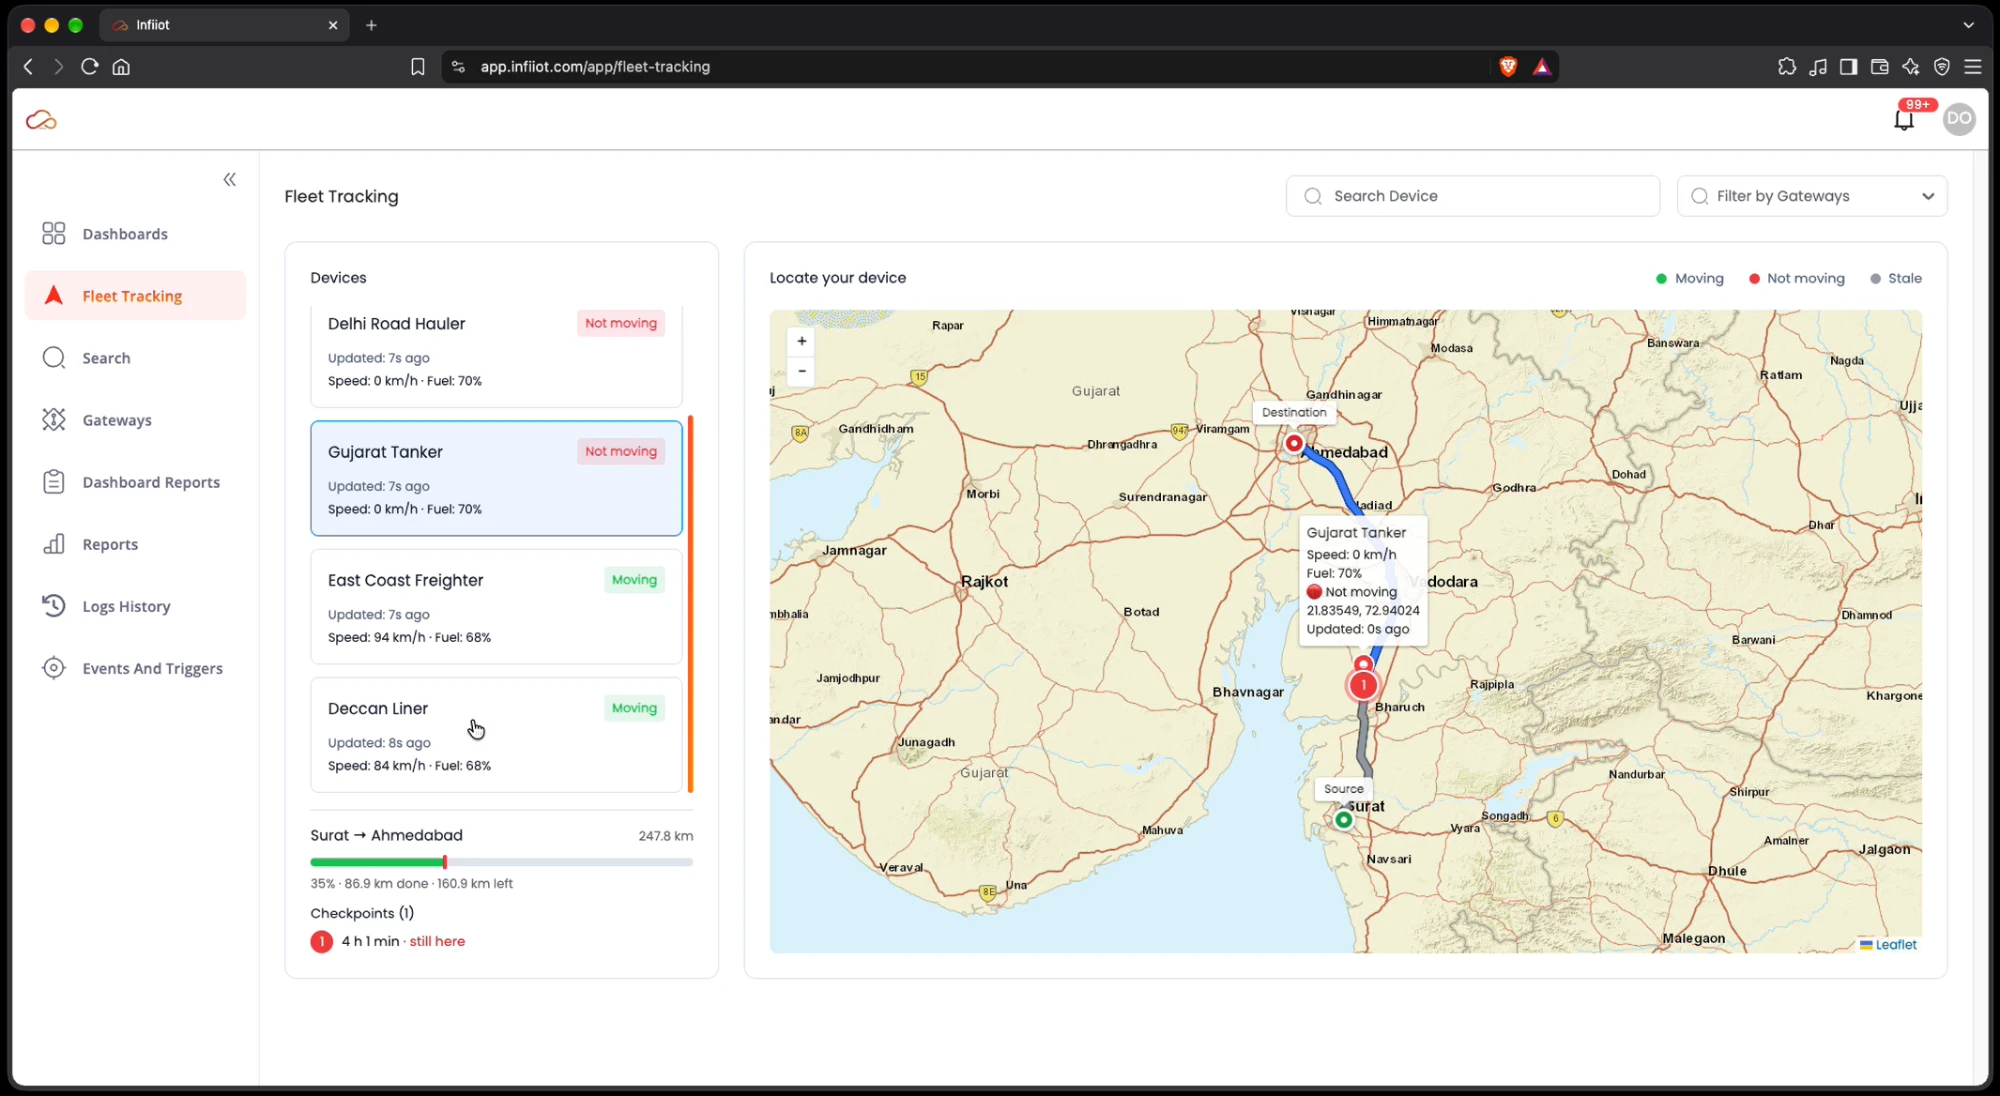
Task: Bookmark this page with bookmark icon
Action: pos(418,66)
